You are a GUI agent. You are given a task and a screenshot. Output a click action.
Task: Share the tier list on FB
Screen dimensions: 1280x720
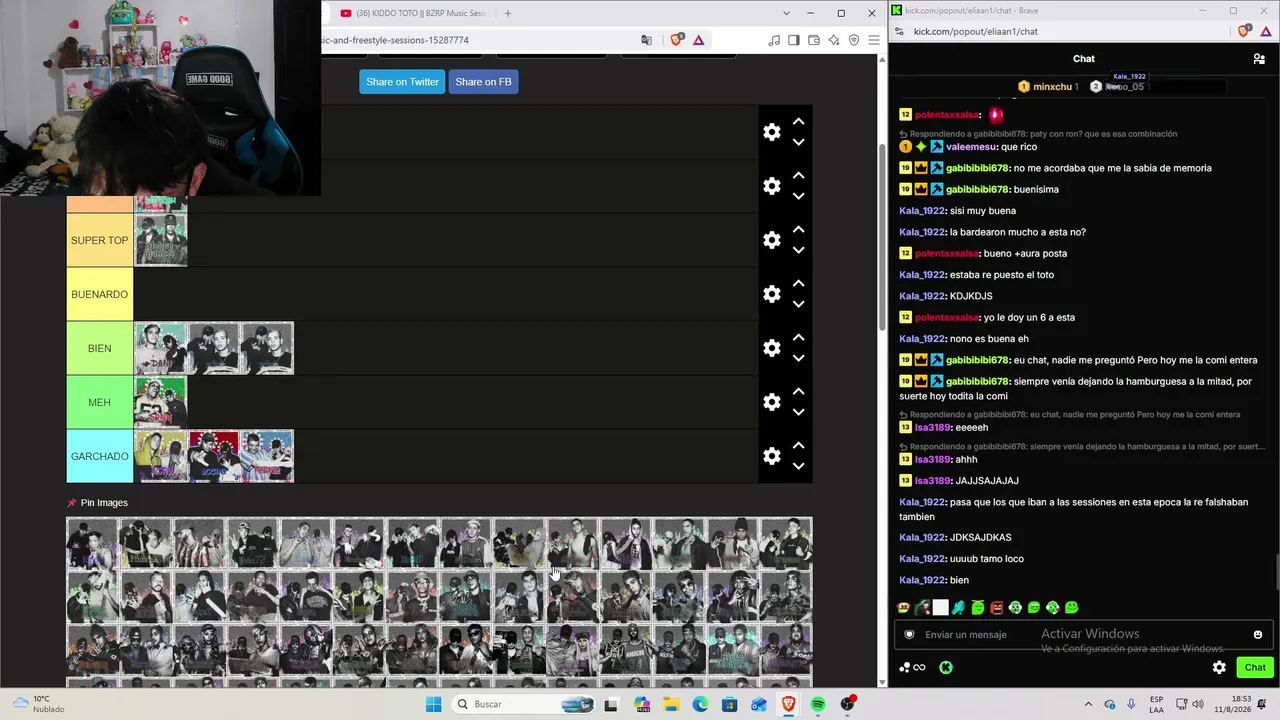(483, 82)
